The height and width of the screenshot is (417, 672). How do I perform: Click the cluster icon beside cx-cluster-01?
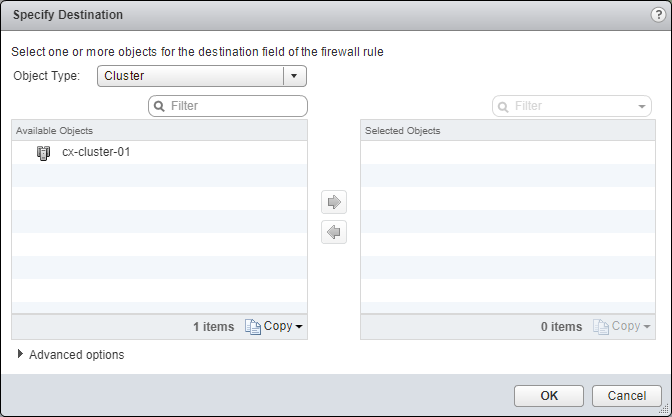[x=43, y=153]
